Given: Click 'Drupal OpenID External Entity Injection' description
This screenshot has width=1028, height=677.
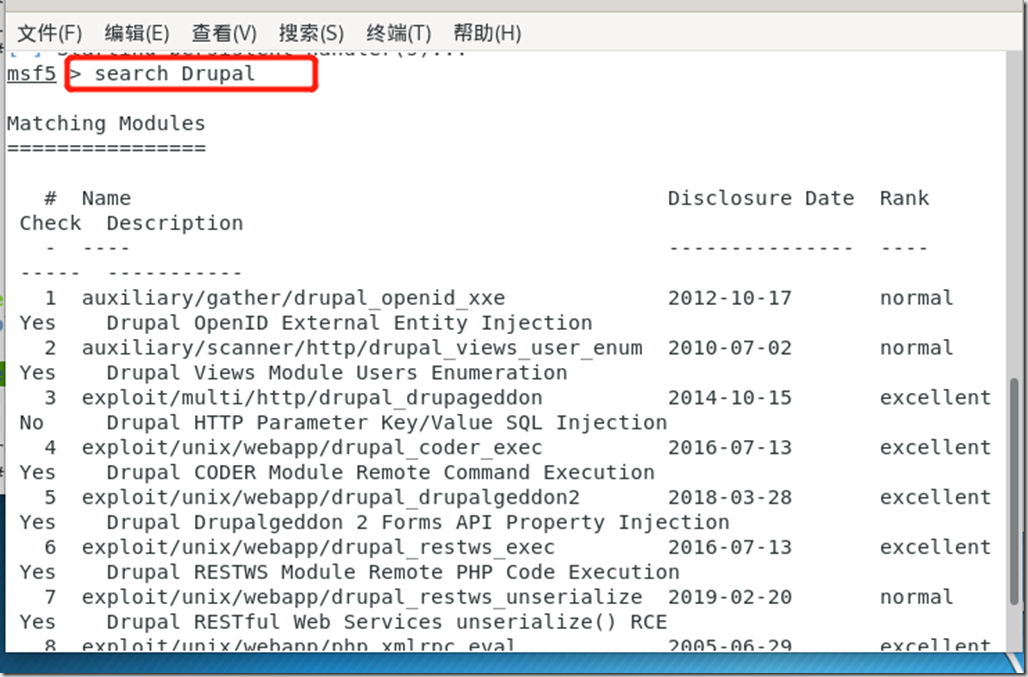Looking at the screenshot, I should tap(349, 323).
